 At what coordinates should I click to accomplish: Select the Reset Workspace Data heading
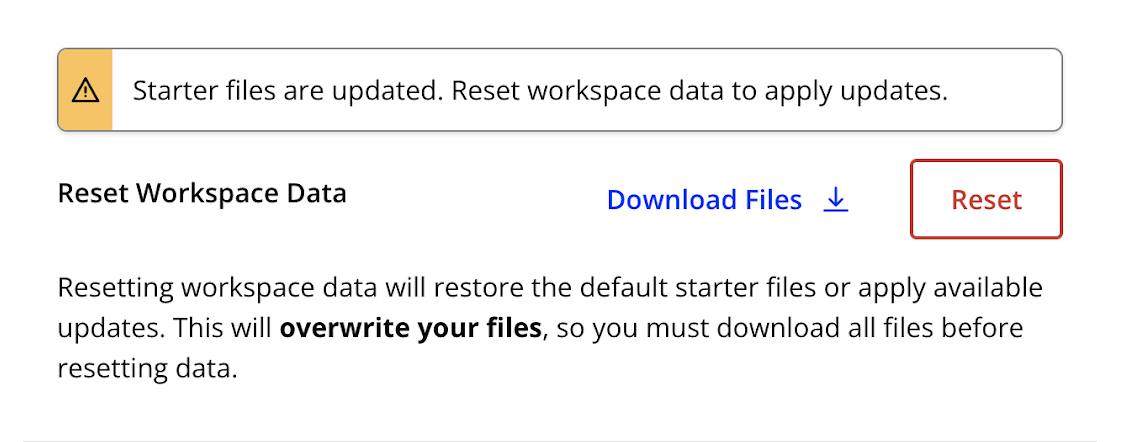click(202, 194)
